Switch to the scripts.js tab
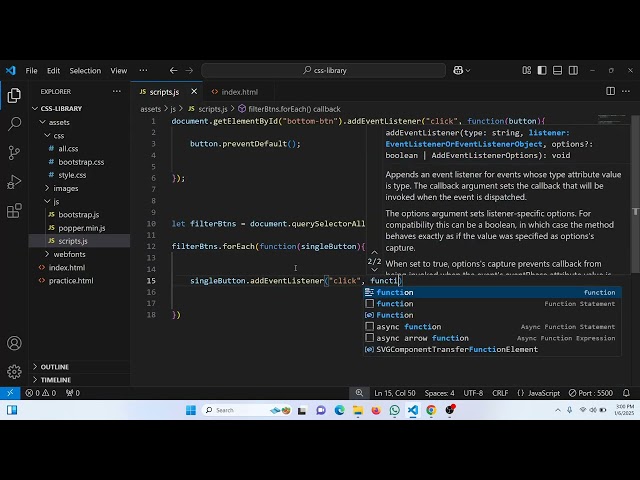 [x=164, y=92]
